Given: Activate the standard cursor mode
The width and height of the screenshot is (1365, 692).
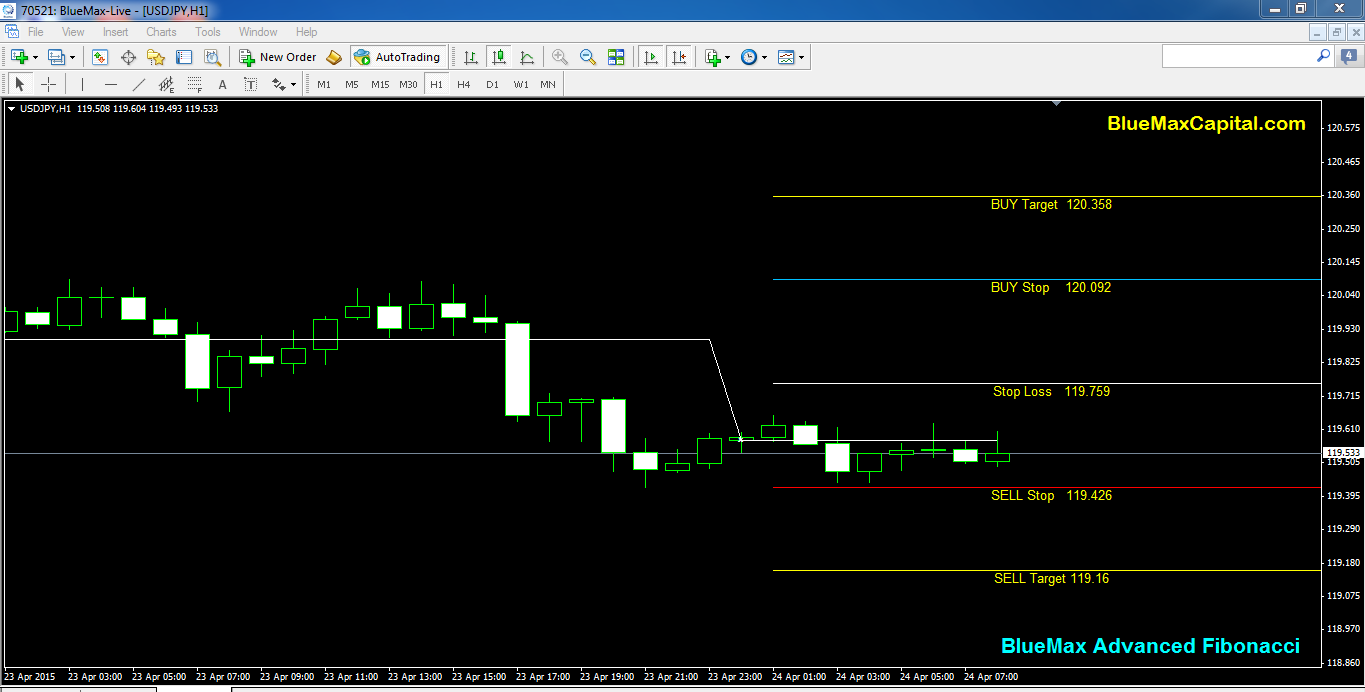Looking at the screenshot, I should click(20, 84).
